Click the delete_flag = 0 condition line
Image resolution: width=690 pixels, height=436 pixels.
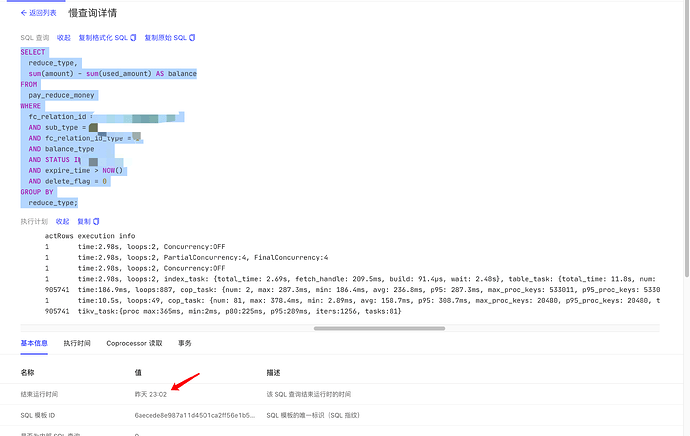[x=67, y=181]
